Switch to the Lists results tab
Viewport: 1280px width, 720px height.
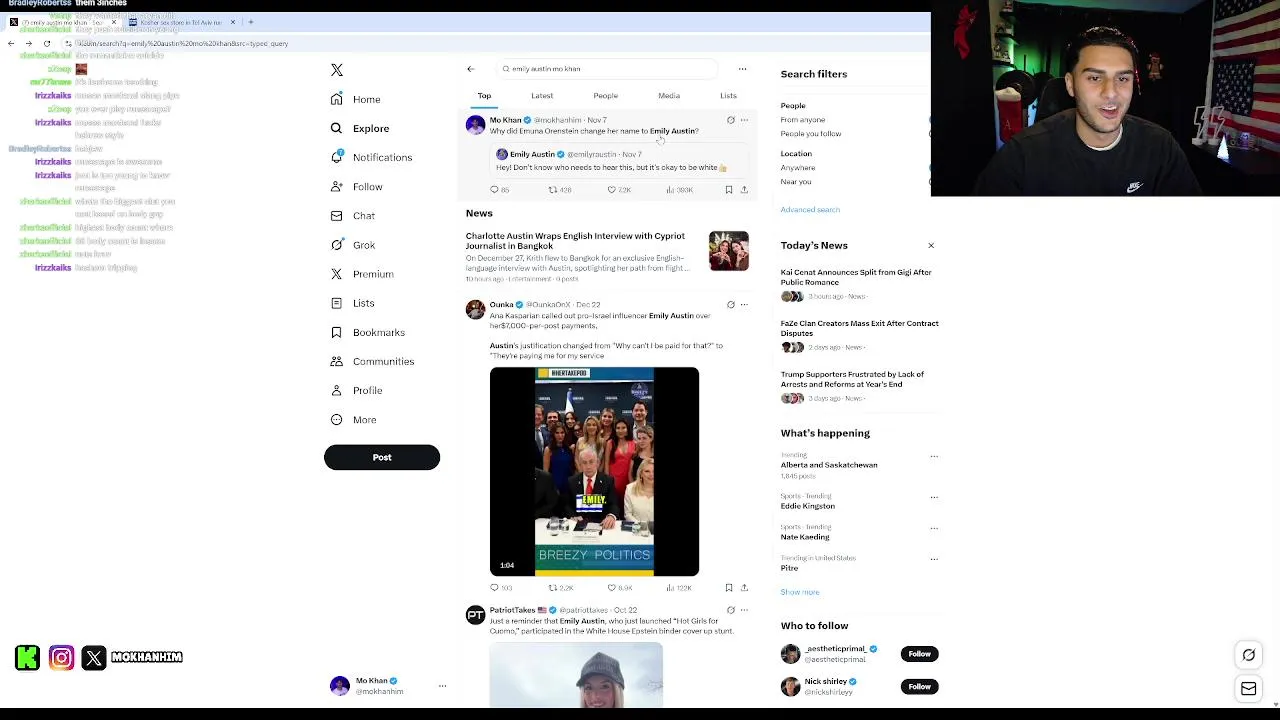click(728, 96)
